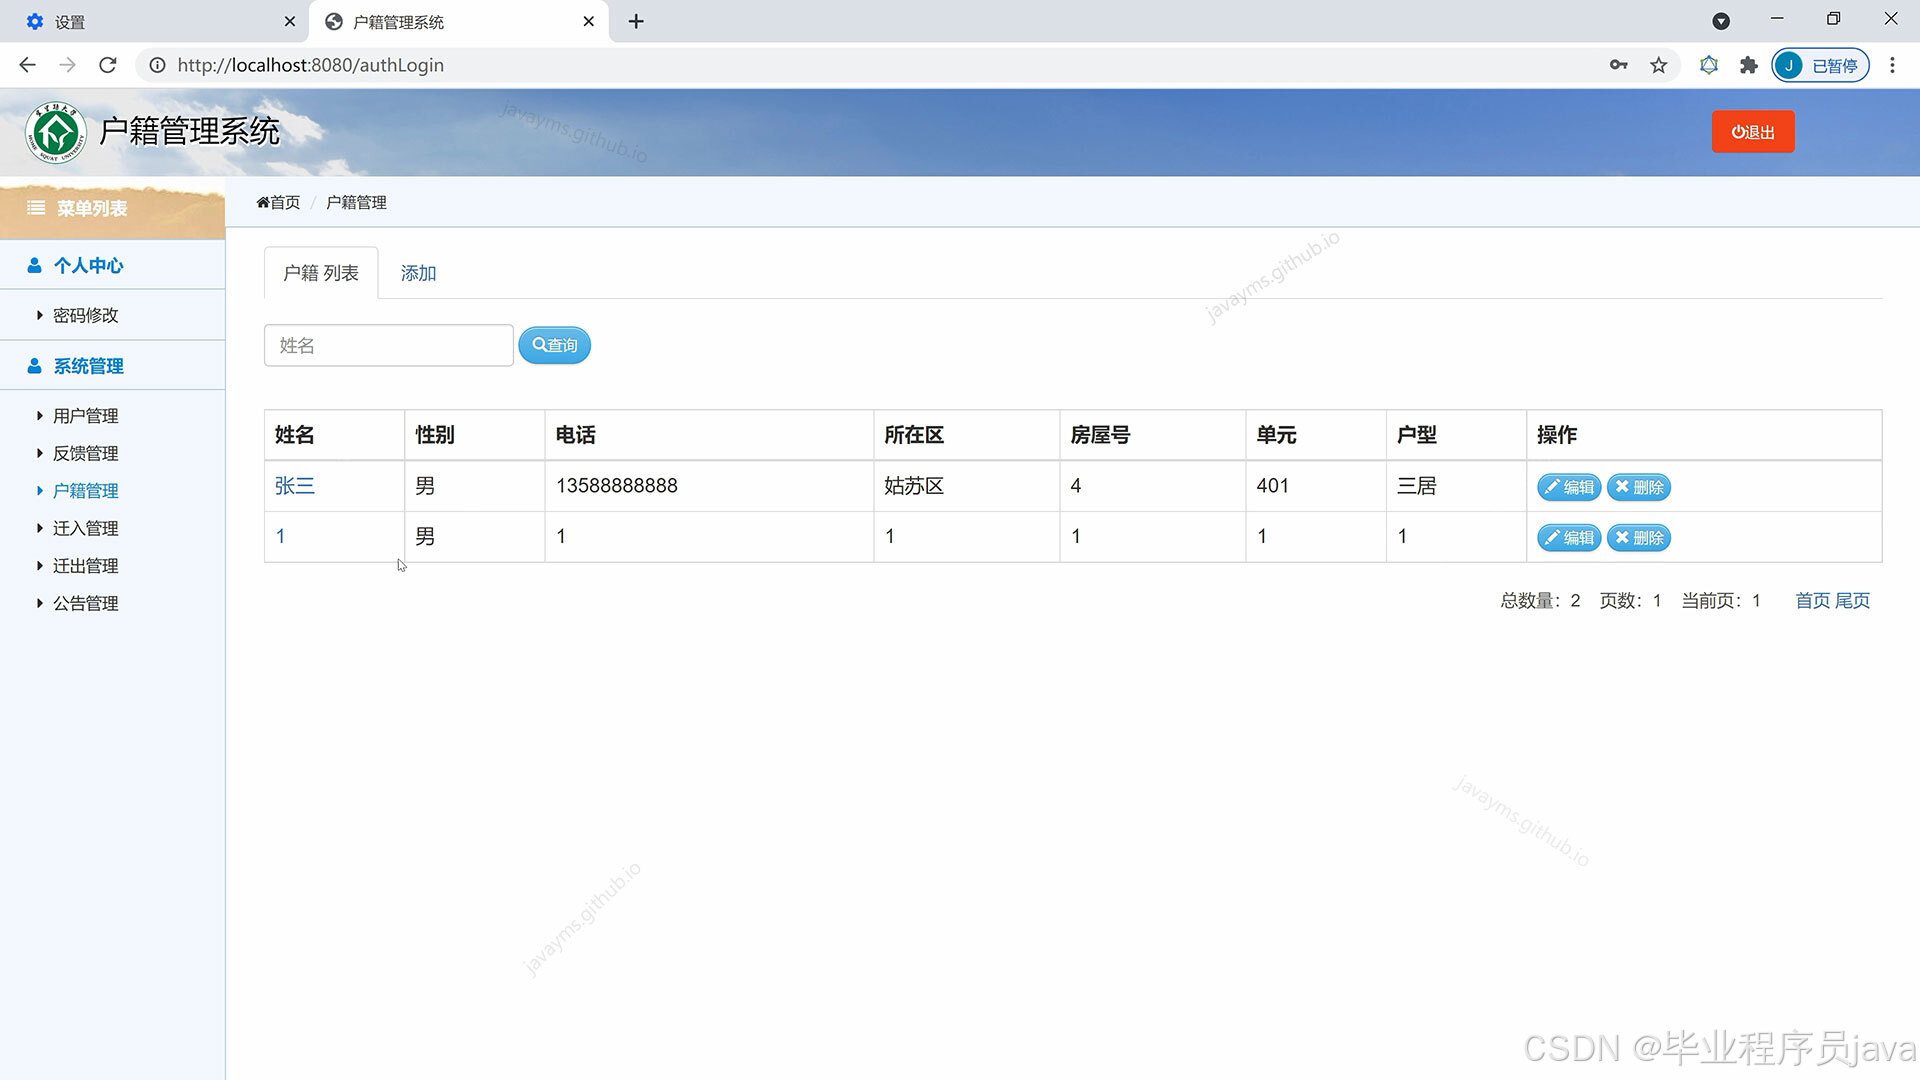Click the browser forward arrow

[67, 65]
